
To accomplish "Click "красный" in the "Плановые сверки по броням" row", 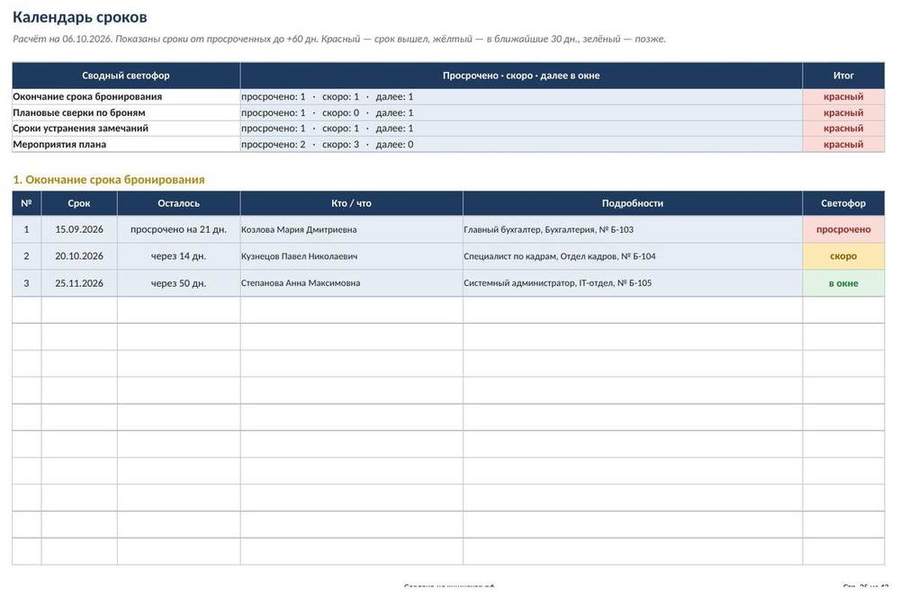I will 843,112.
